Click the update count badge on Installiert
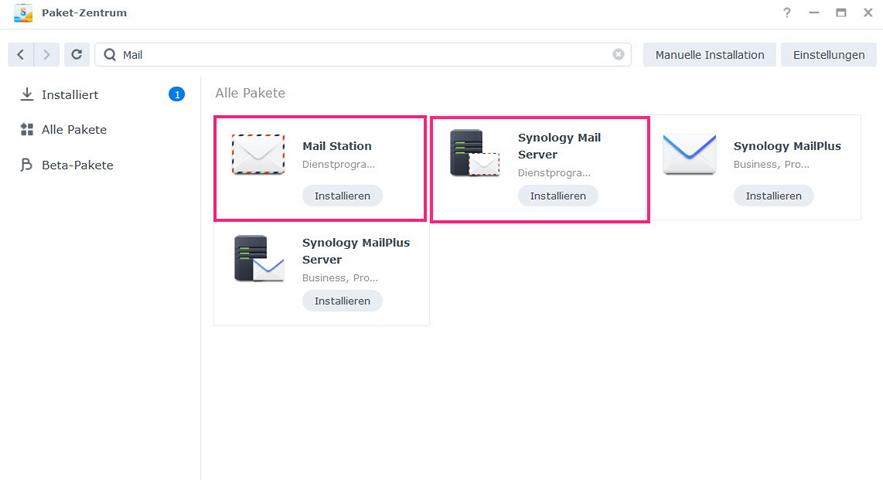This screenshot has height=480, width=883. (x=177, y=94)
